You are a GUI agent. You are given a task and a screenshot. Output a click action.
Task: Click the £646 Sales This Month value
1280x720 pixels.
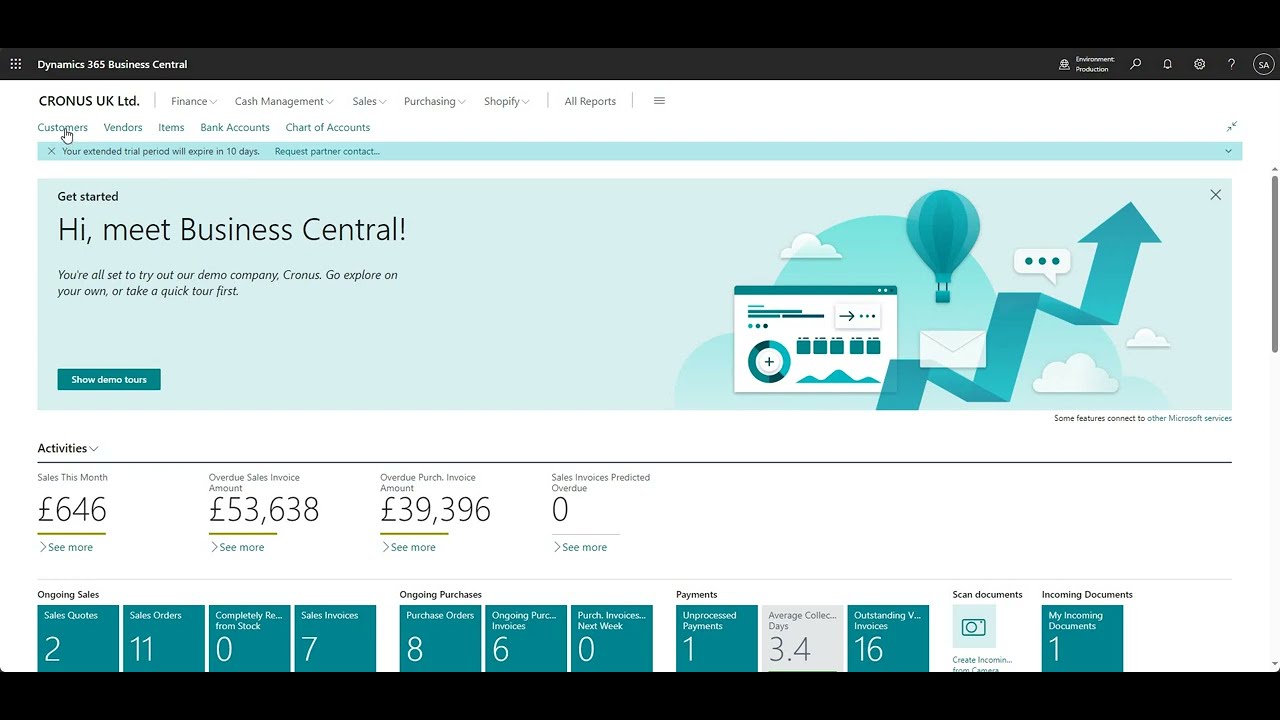click(72, 510)
